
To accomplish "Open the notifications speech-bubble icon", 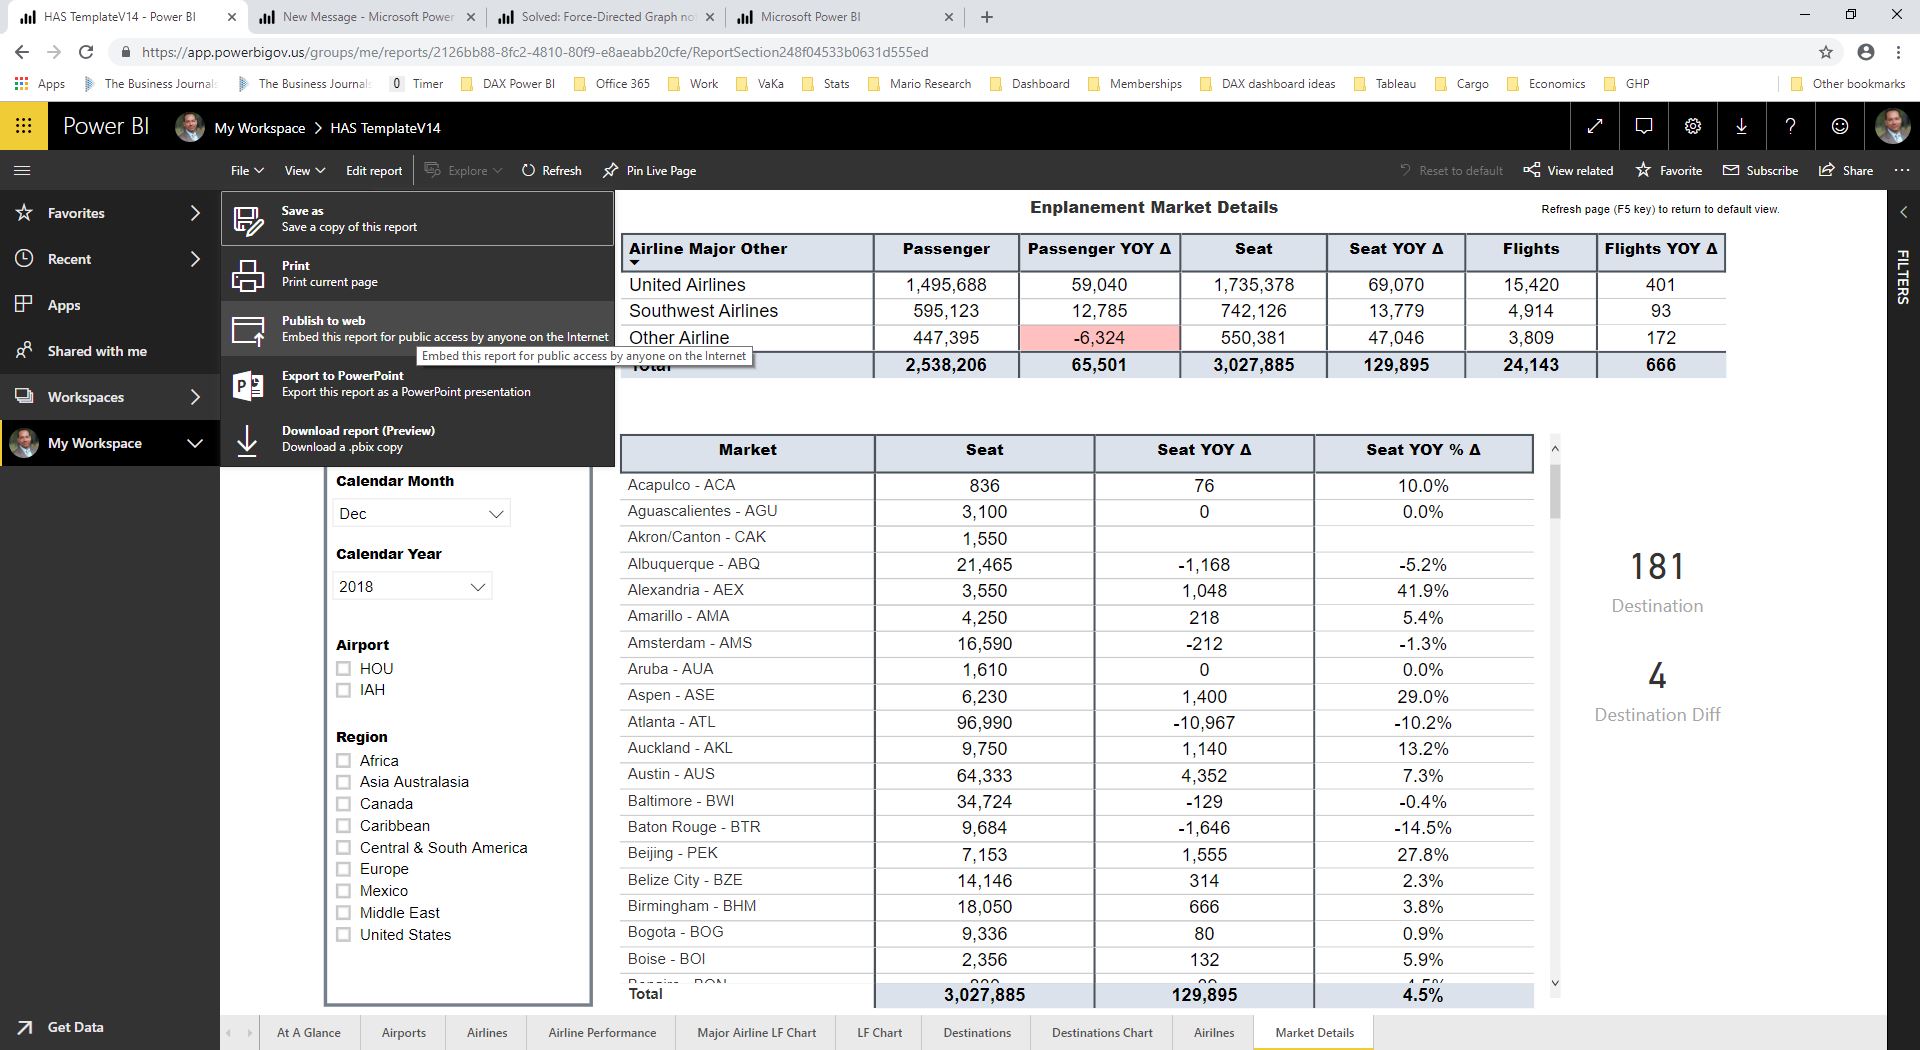I will click(x=1644, y=126).
